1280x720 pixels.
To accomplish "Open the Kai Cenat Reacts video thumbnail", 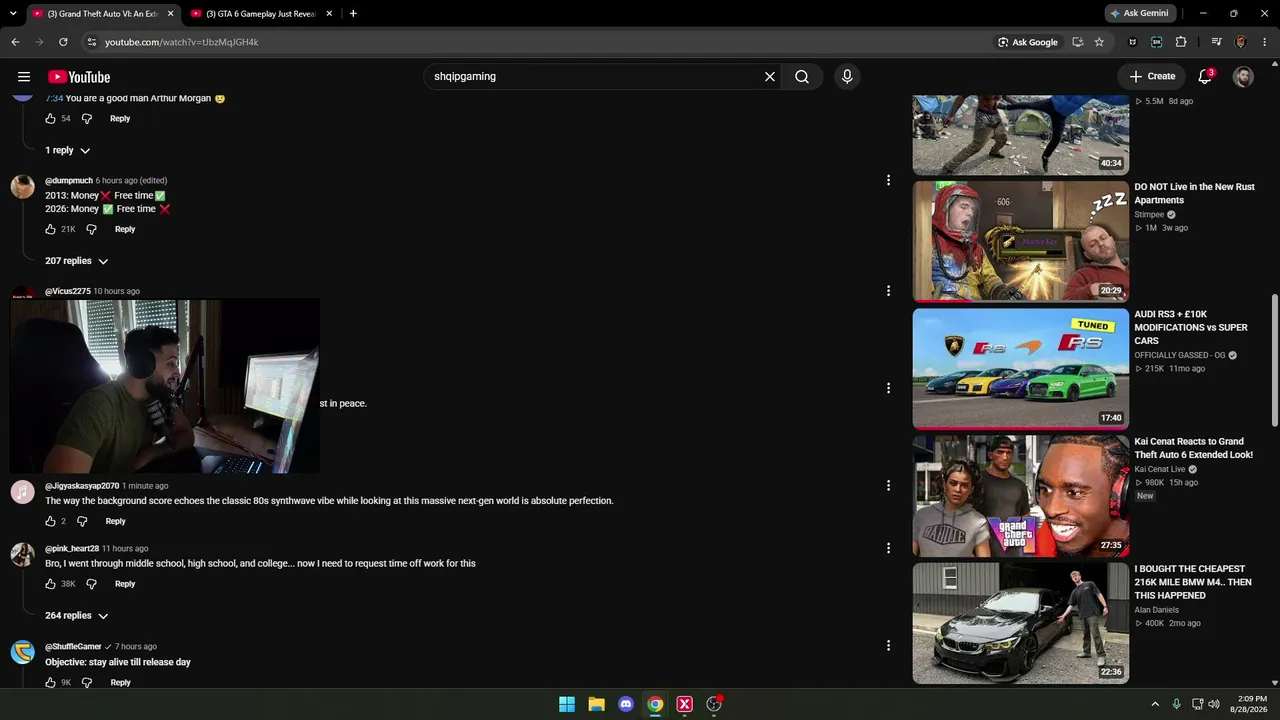I will pyautogui.click(x=1020, y=496).
